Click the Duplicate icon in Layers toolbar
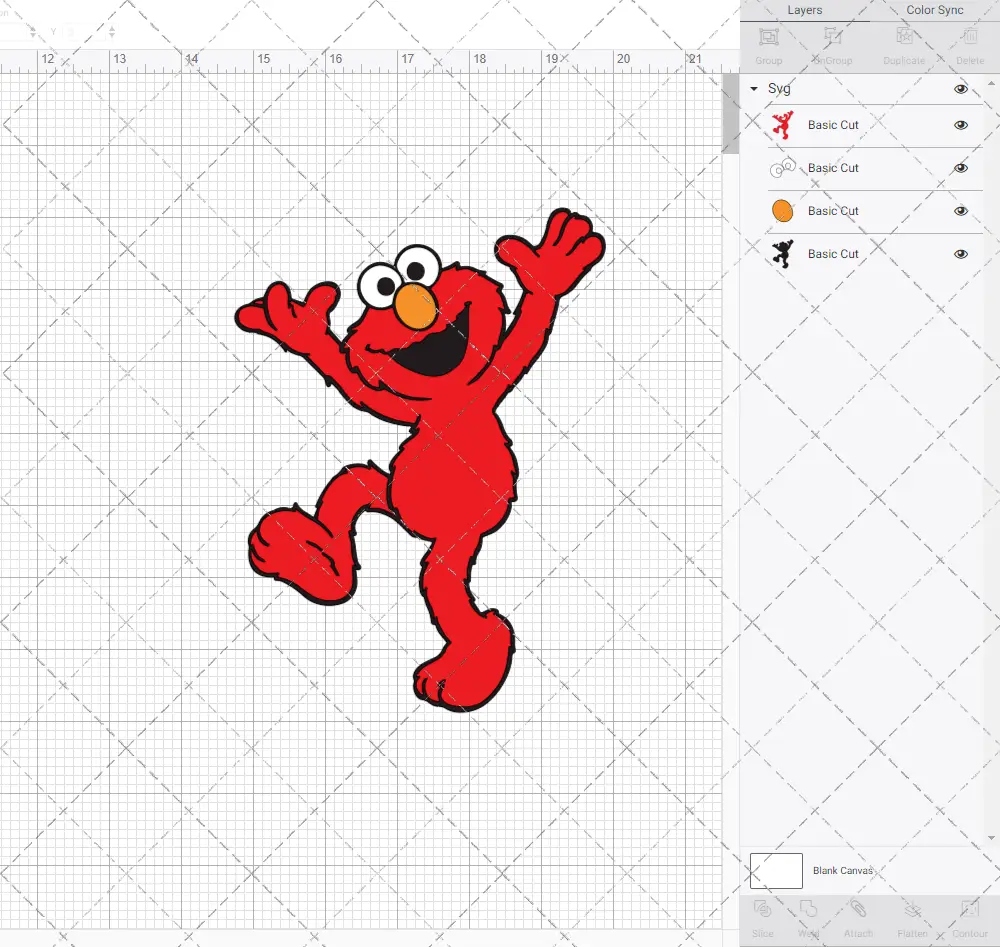The image size is (1000, 947). click(x=904, y=36)
